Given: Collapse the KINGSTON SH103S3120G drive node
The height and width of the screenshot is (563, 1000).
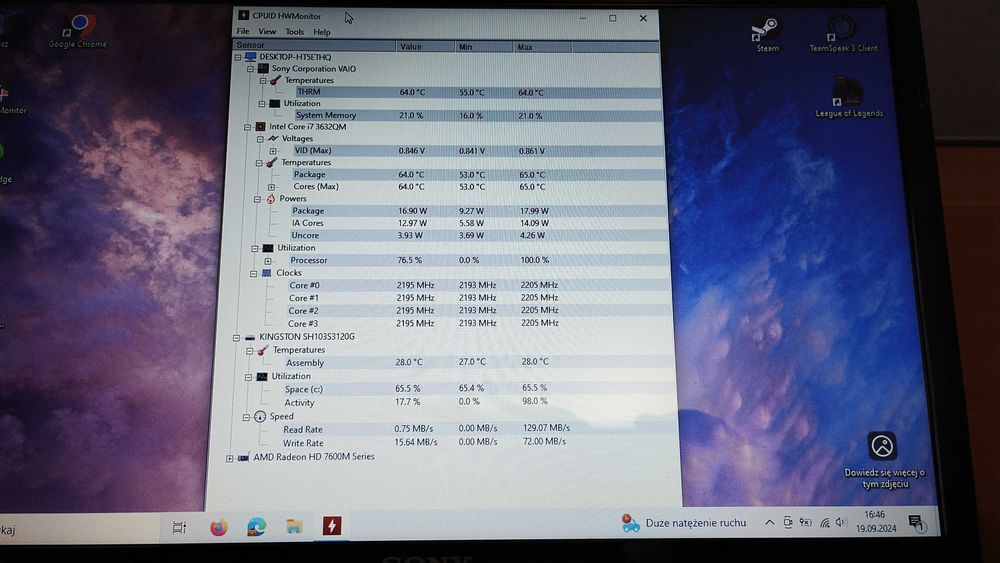Looking at the screenshot, I should coord(236,337).
